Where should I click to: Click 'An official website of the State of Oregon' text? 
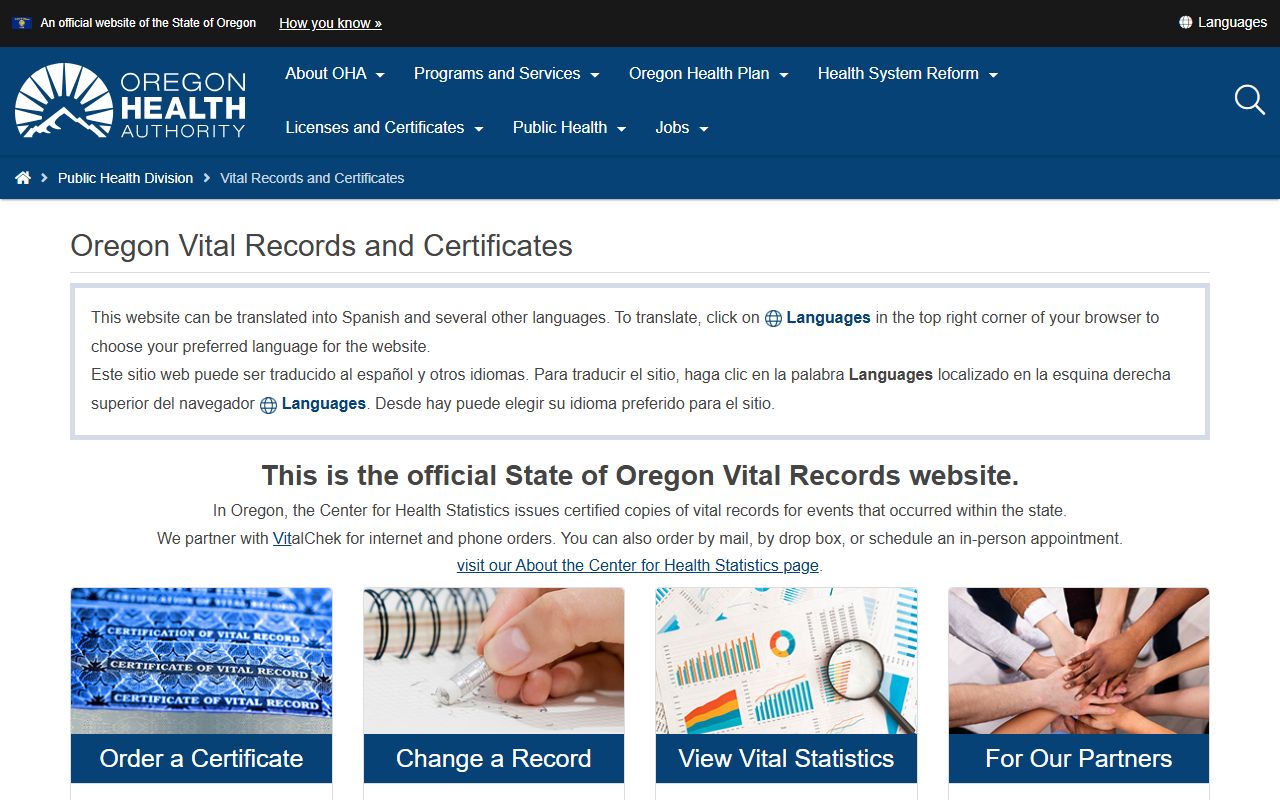[x=148, y=23]
